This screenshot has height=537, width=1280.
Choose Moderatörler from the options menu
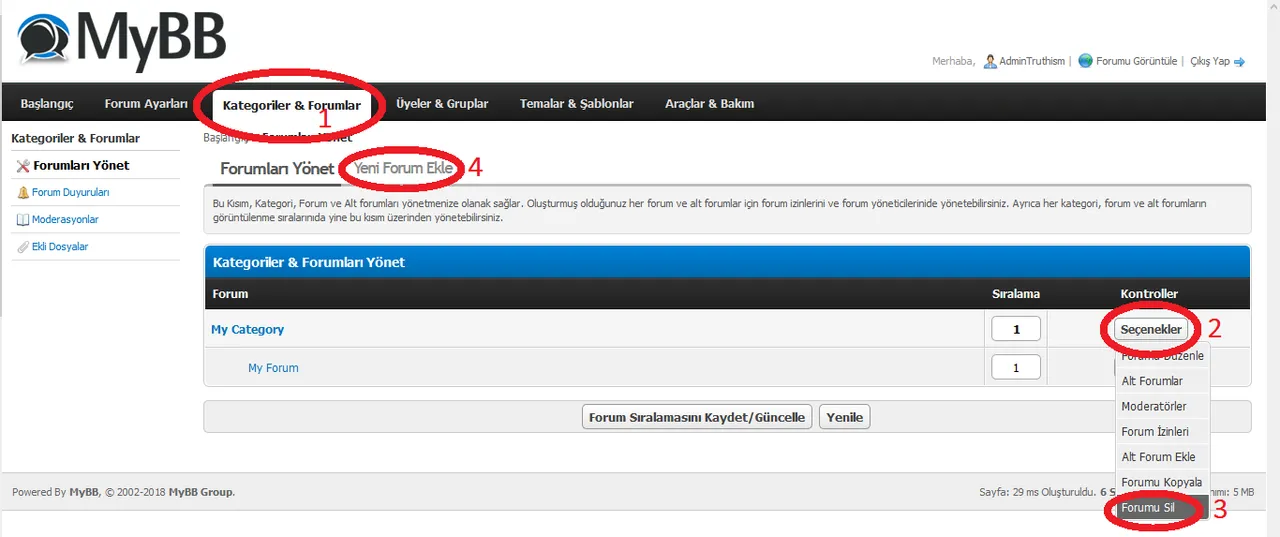1162,406
